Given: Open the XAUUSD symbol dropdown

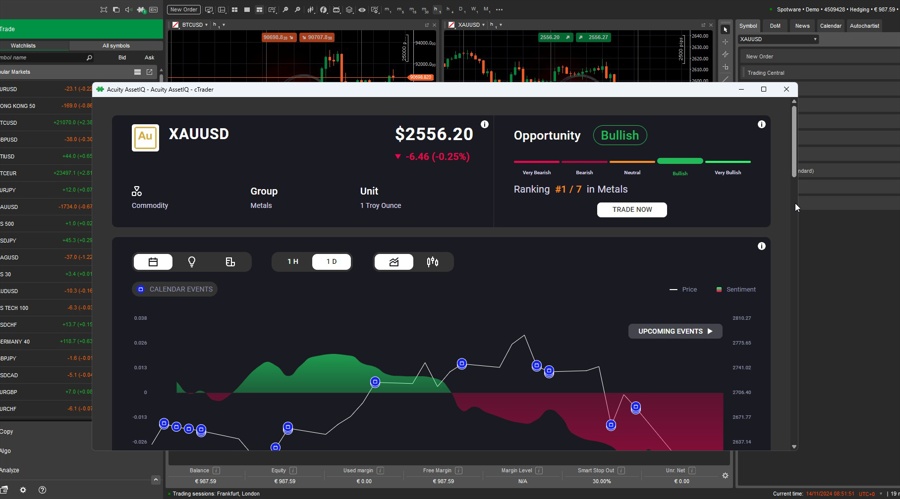Looking at the screenshot, I should (x=779, y=39).
